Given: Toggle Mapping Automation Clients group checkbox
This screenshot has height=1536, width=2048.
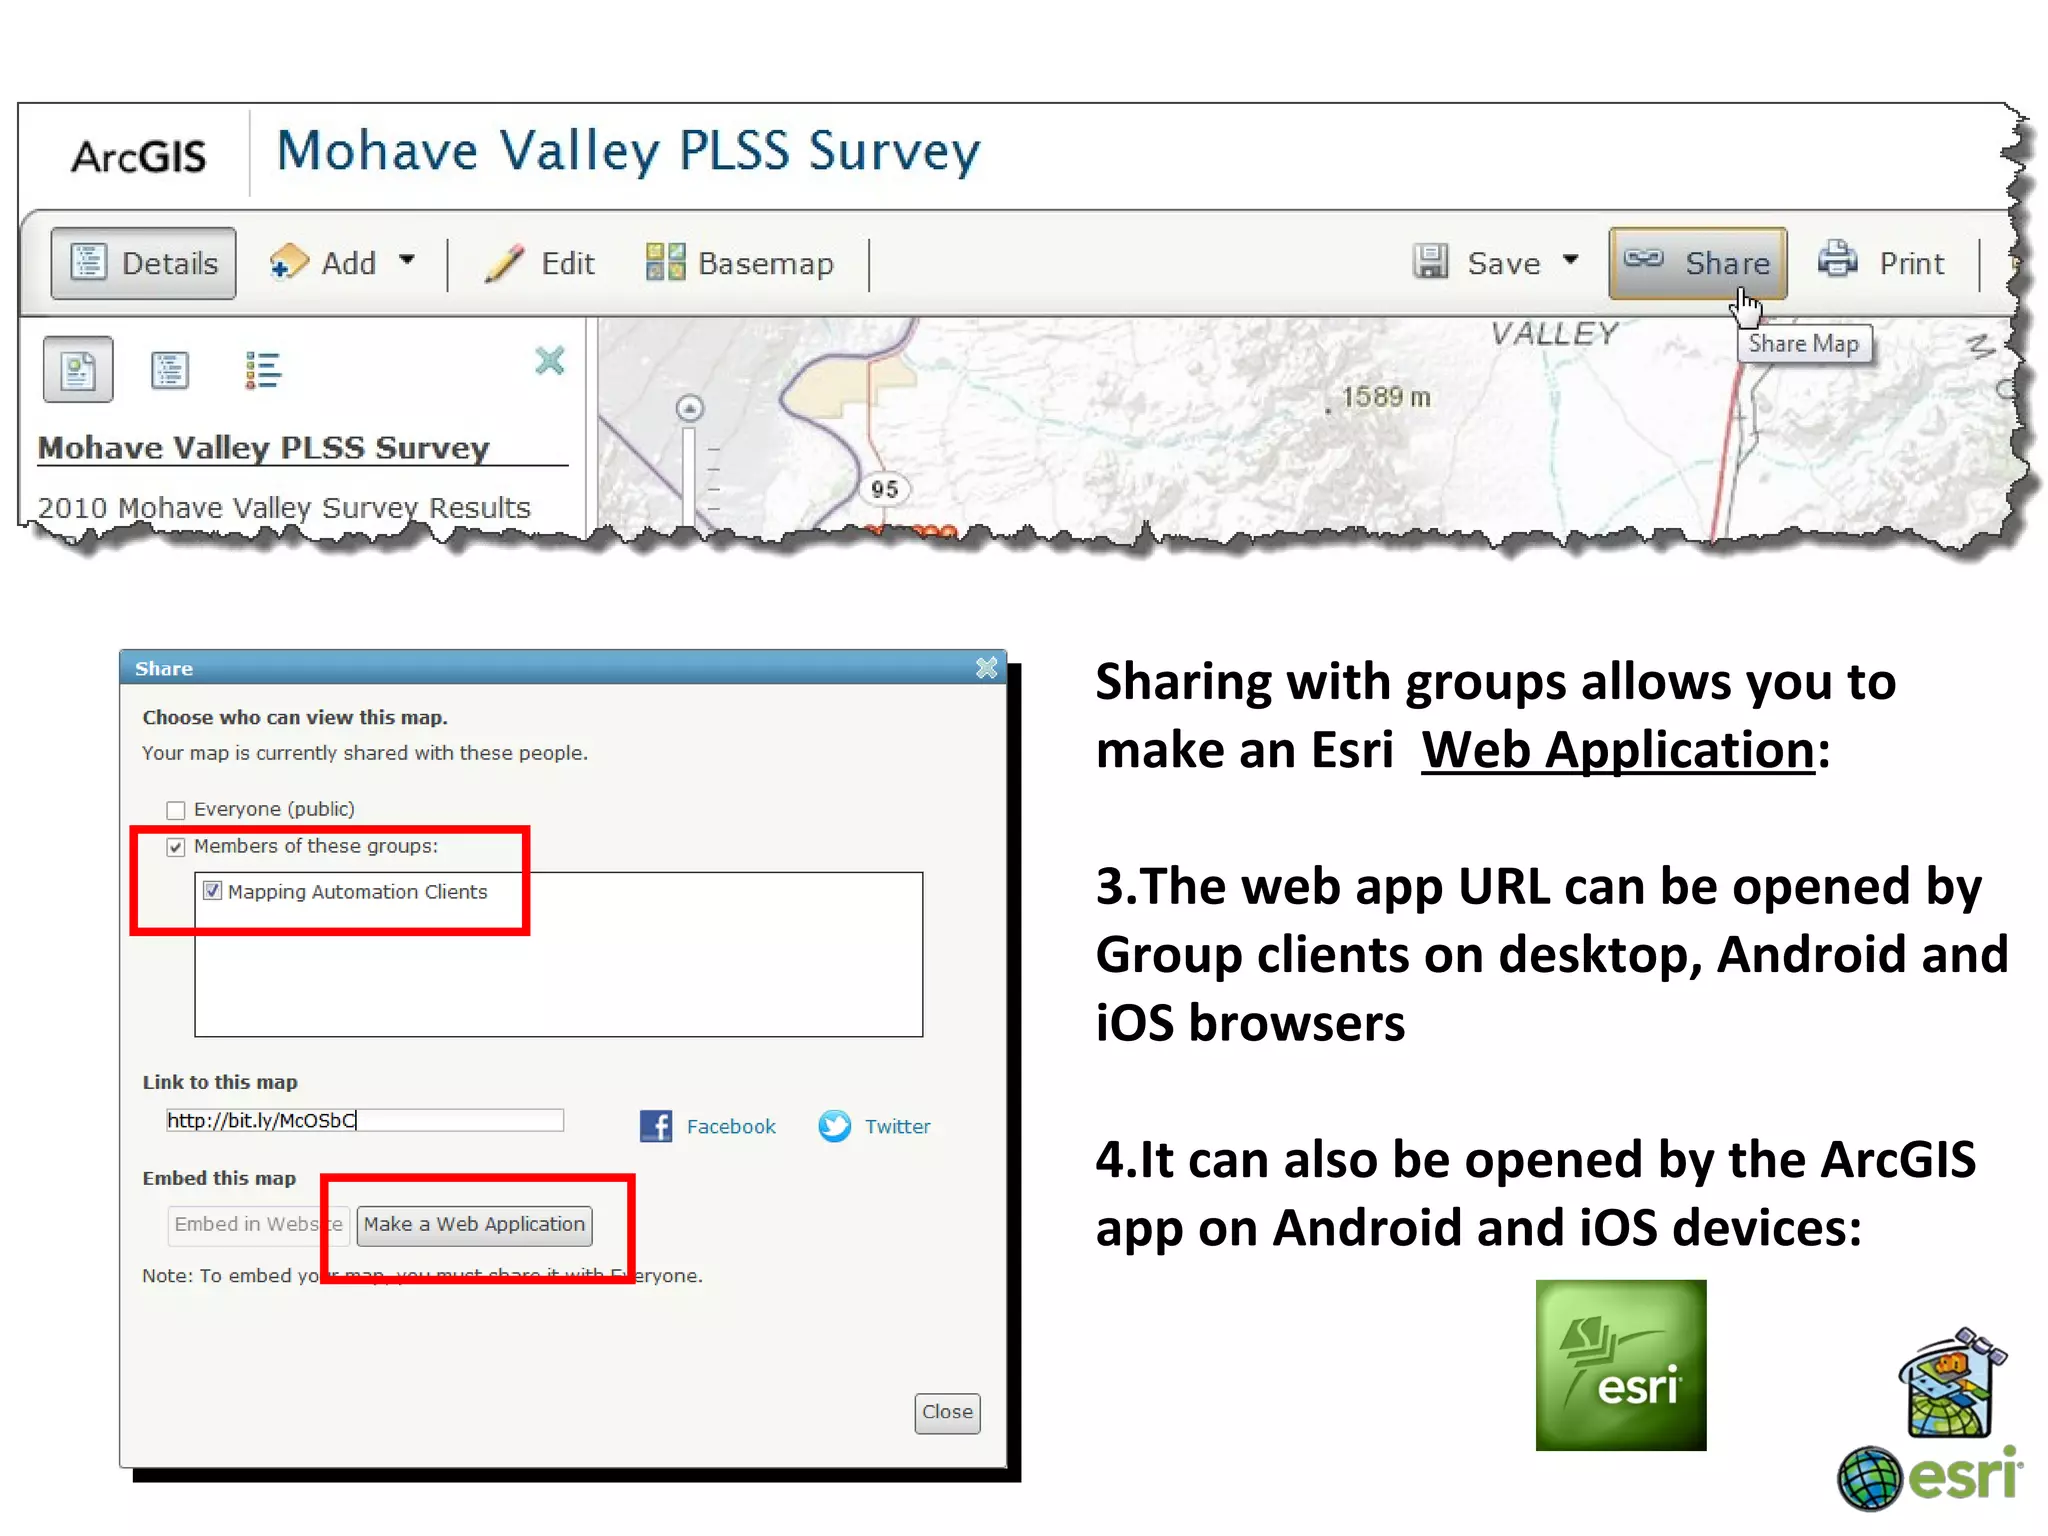Looking at the screenshot, I should 212,891.
